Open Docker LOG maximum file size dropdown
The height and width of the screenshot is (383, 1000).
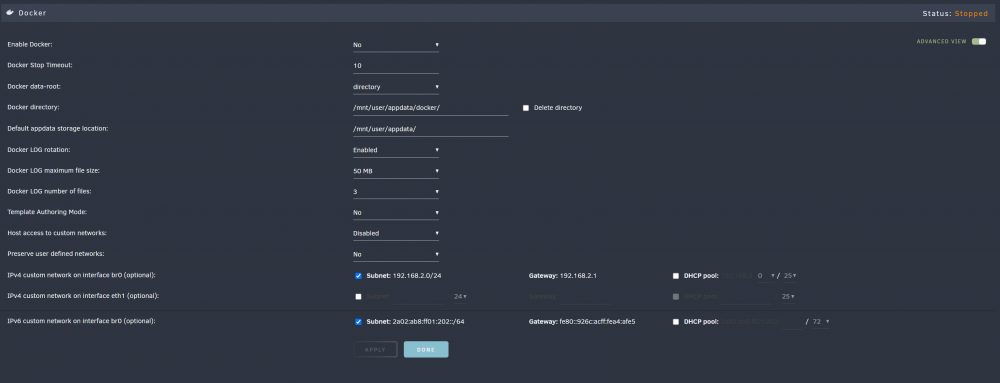(x=395, y=171)
